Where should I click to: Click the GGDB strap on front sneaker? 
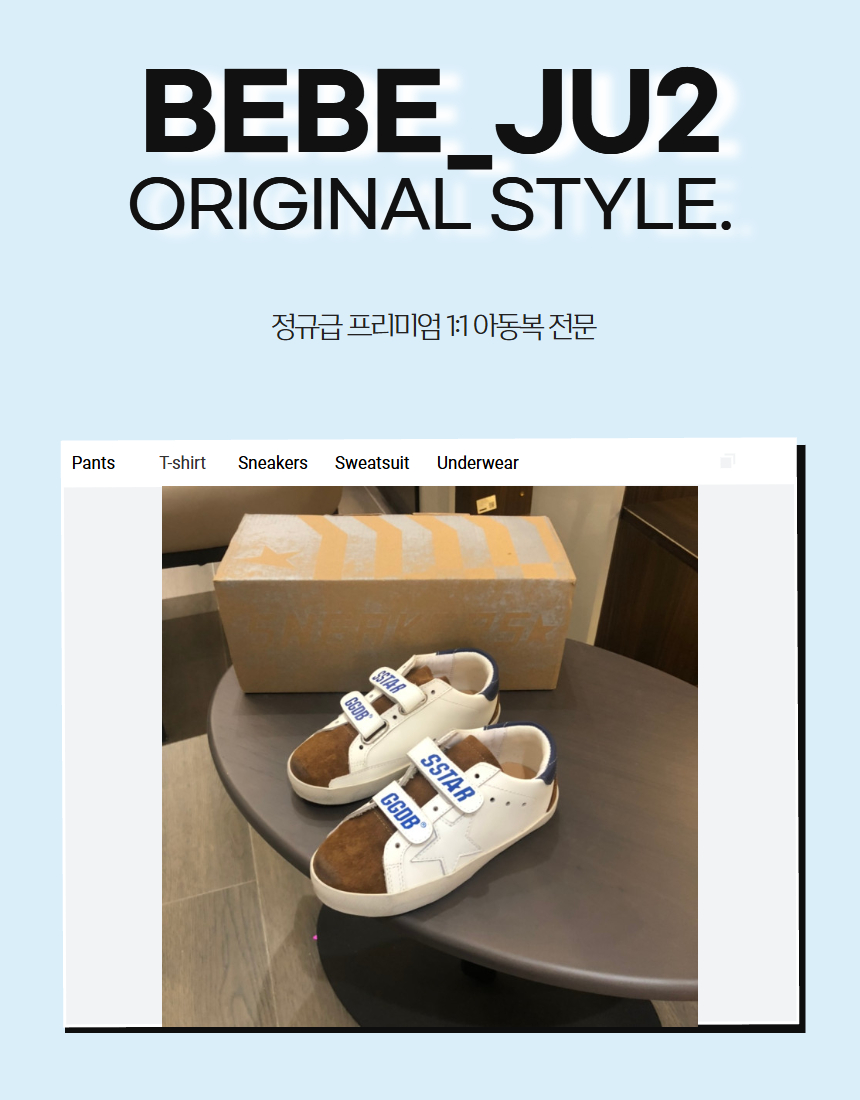click(x=402, y=812)
